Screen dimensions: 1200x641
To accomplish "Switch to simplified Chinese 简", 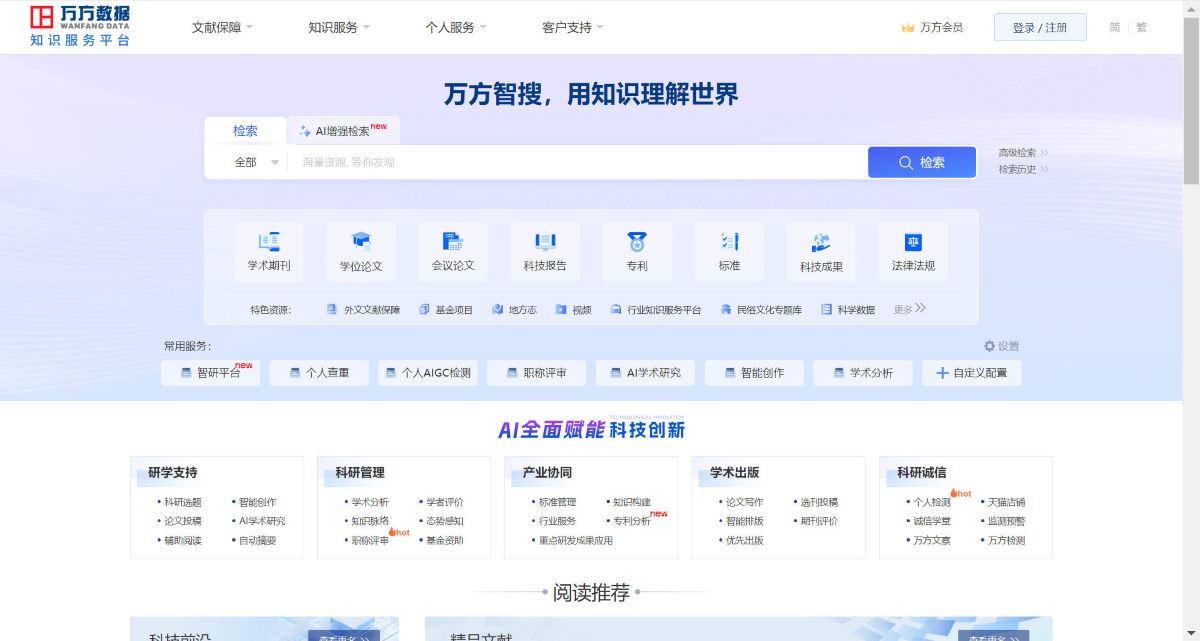I will pyautogui.click(x=1114, y=27).
